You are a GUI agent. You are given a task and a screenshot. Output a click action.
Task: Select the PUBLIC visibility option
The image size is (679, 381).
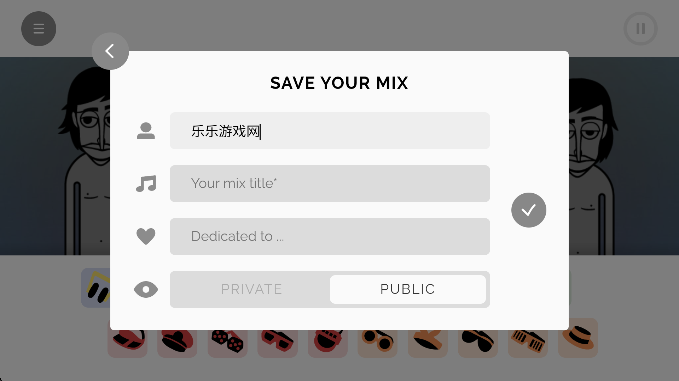[407, 289]
